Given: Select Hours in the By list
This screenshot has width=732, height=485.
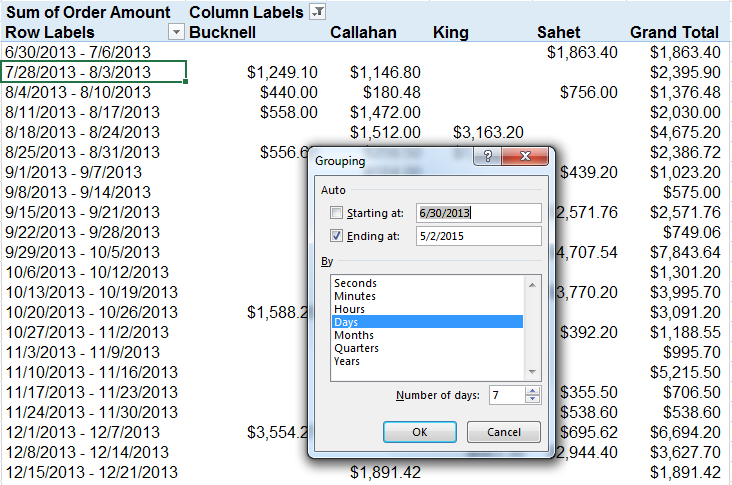Looking at the screenshot, I should pos(349,309).
